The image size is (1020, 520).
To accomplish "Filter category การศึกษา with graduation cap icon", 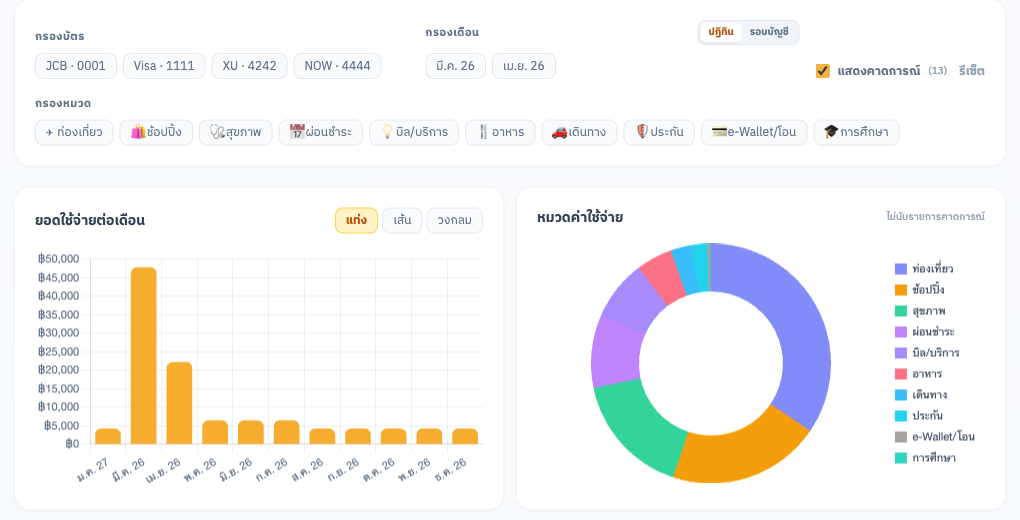I will coord(856,132).
